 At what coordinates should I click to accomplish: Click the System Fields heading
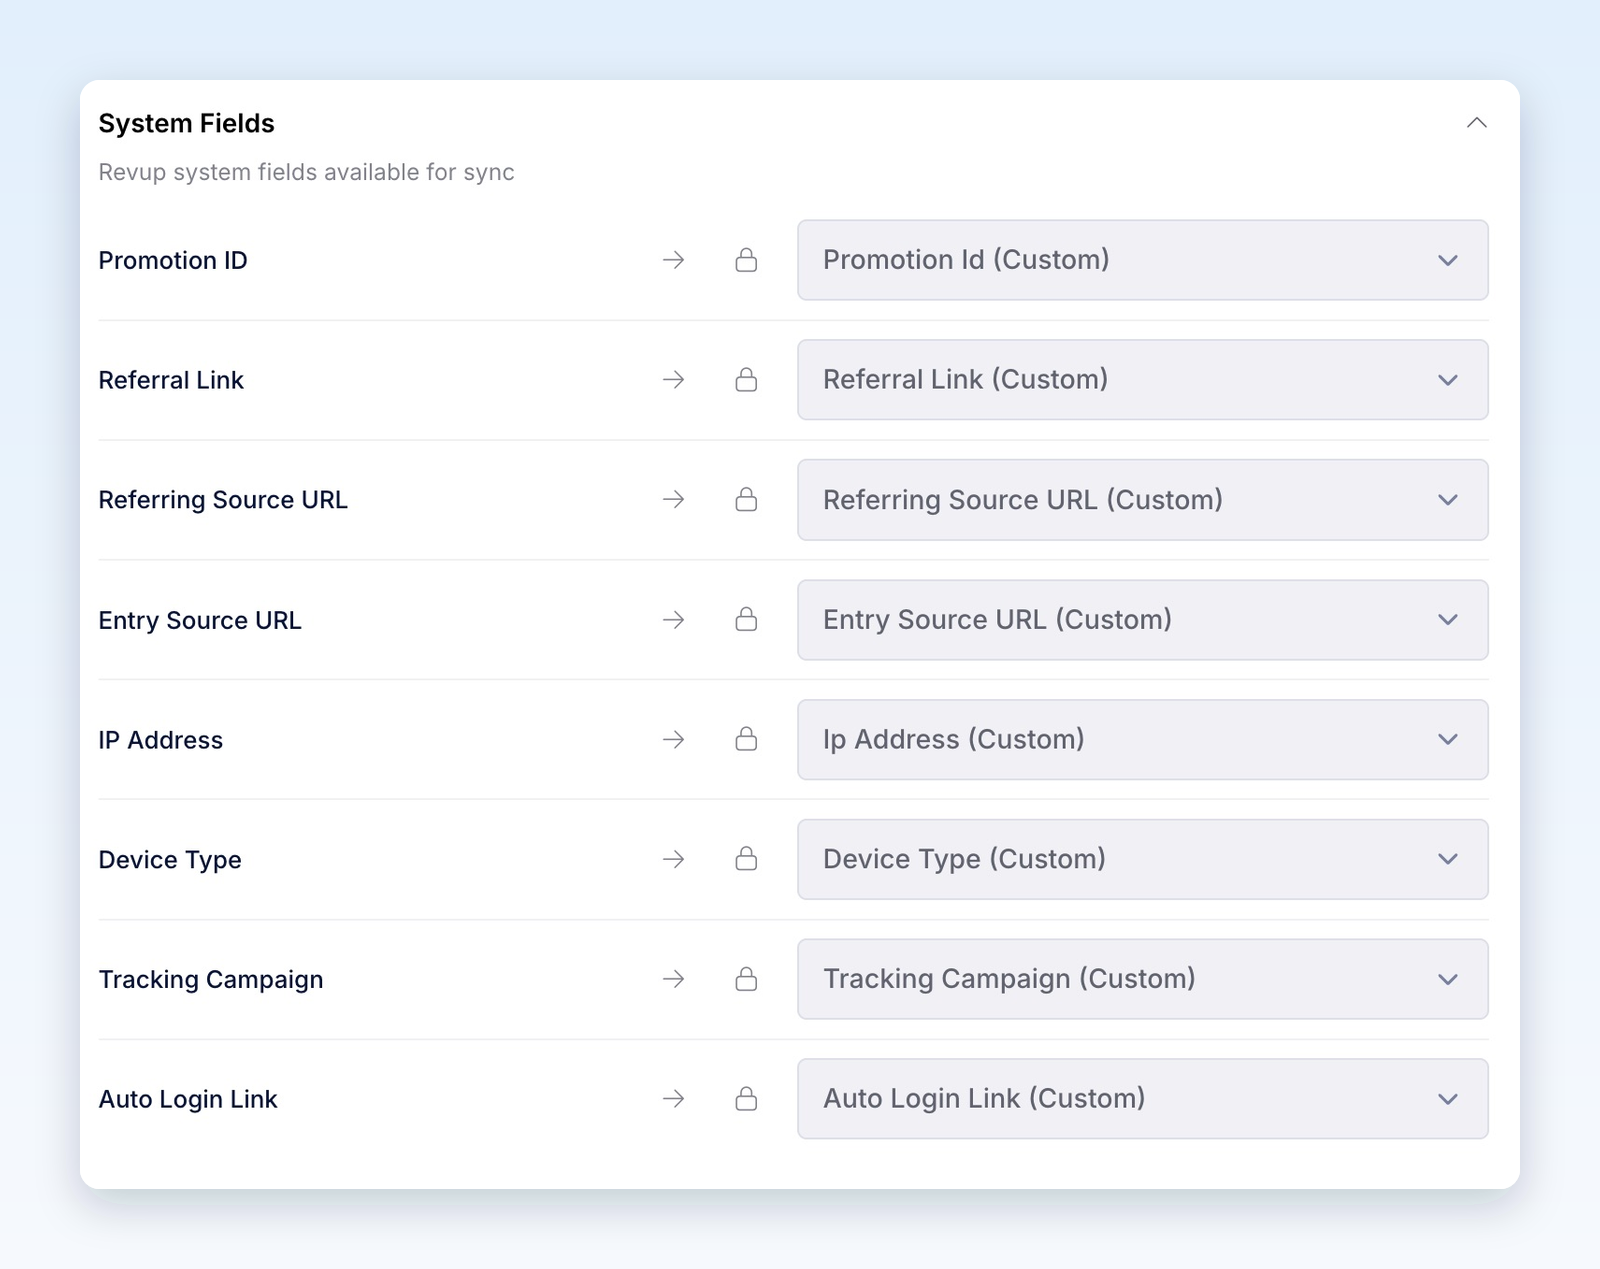point(186,123)
